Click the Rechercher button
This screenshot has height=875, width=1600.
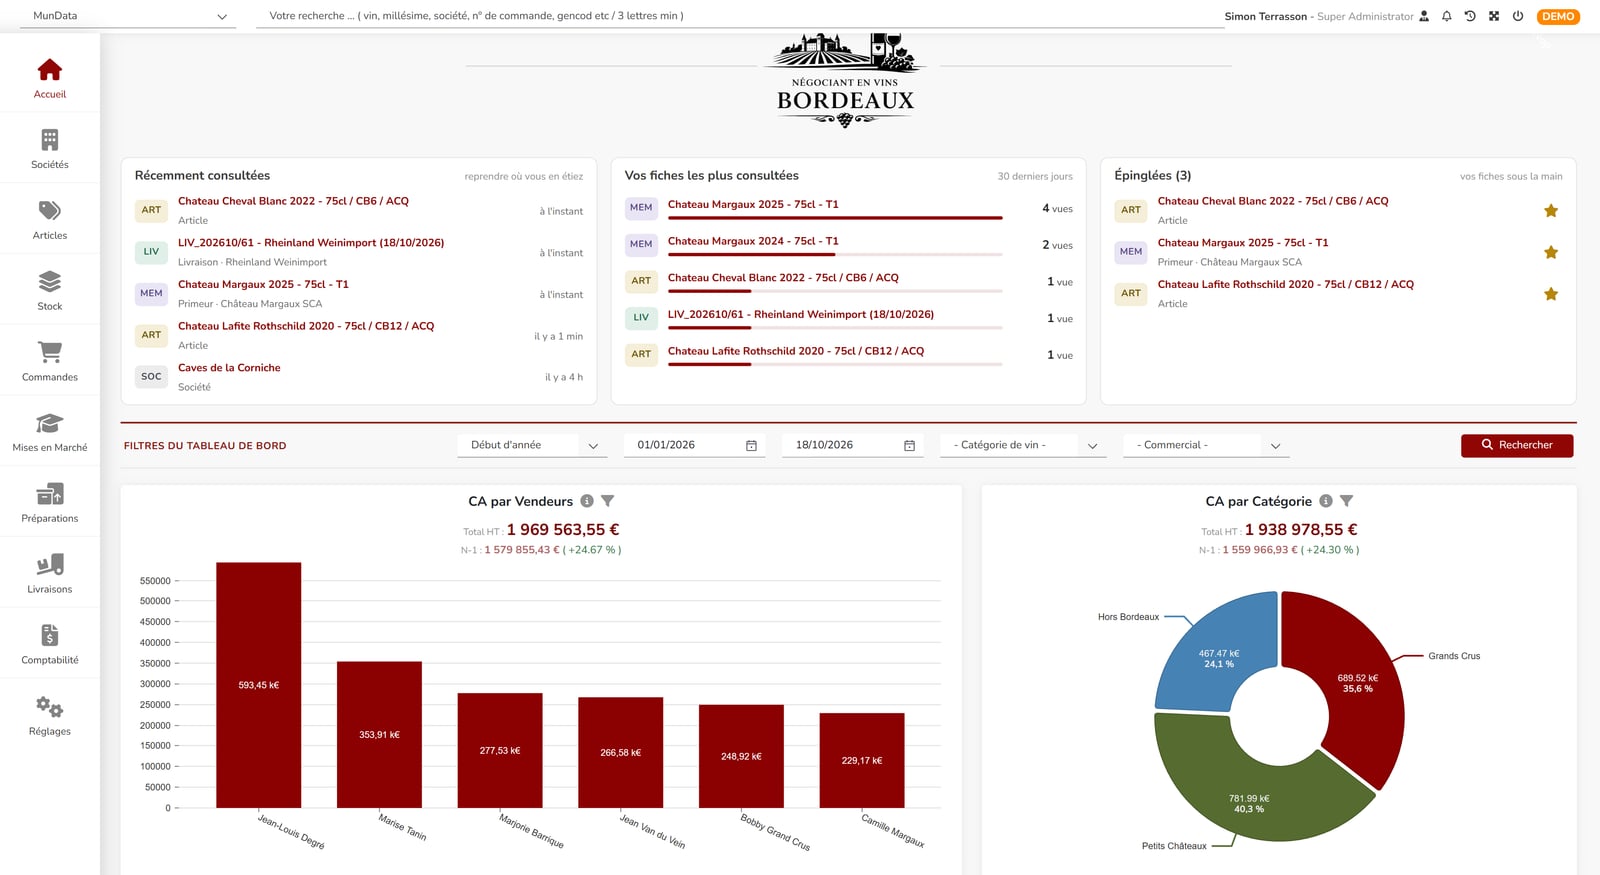pyautogui.click(x=1517, y=445)
